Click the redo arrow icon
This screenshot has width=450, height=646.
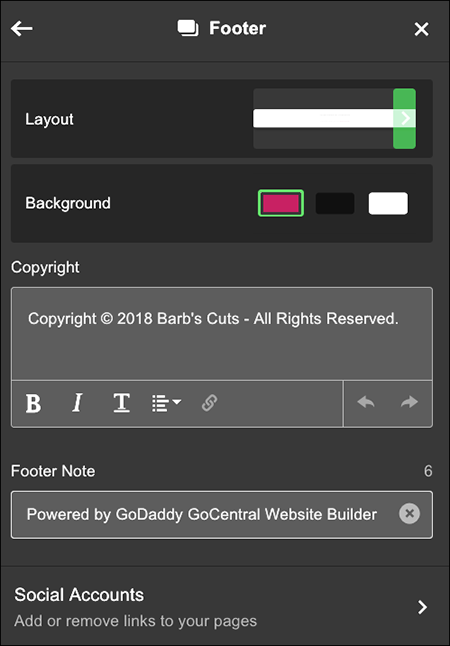tap(409, 402)
